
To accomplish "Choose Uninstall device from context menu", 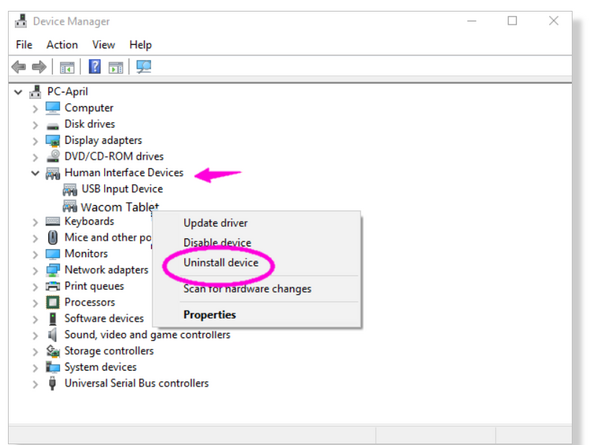I will pos(221,262).
